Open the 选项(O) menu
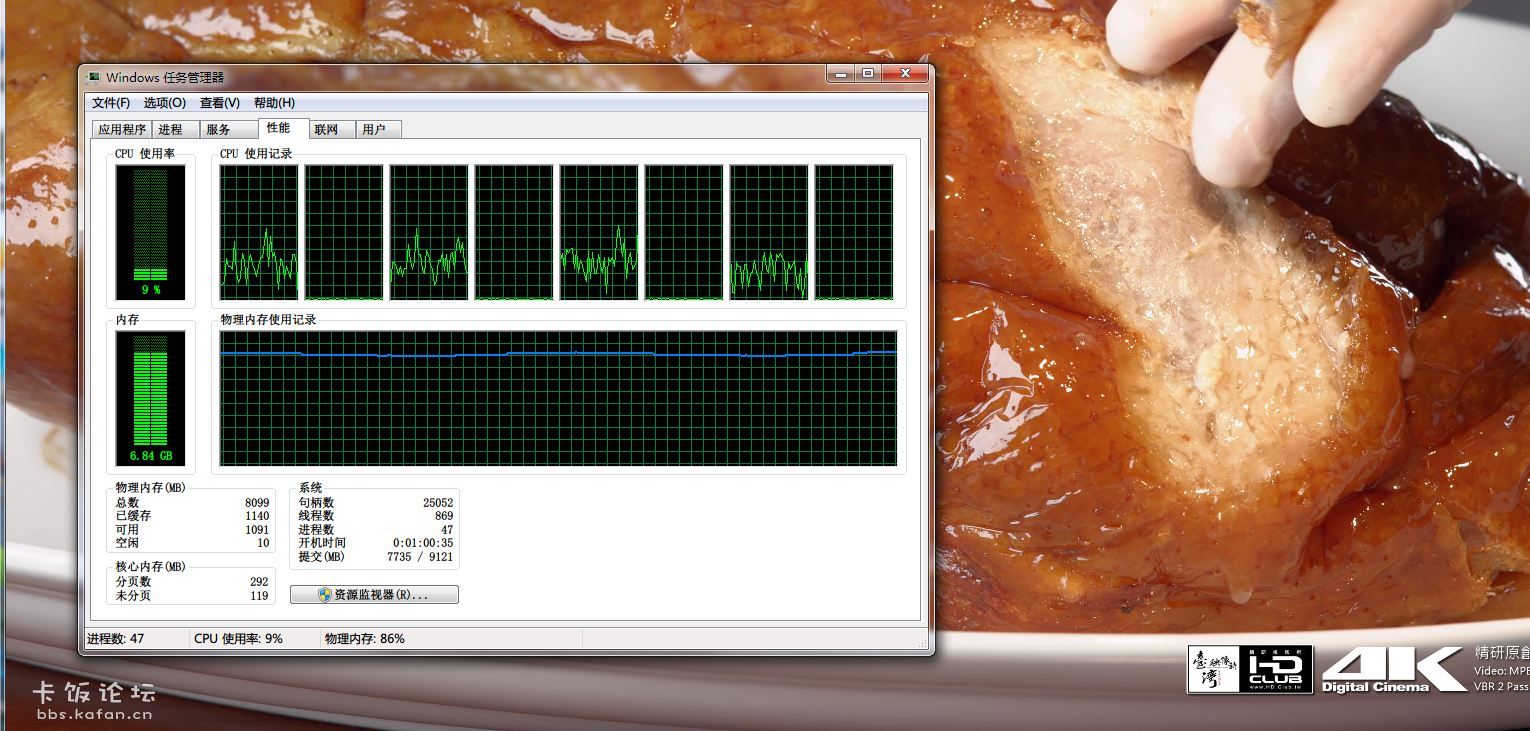Screen dimensions: 1530x731 [165, 103]
